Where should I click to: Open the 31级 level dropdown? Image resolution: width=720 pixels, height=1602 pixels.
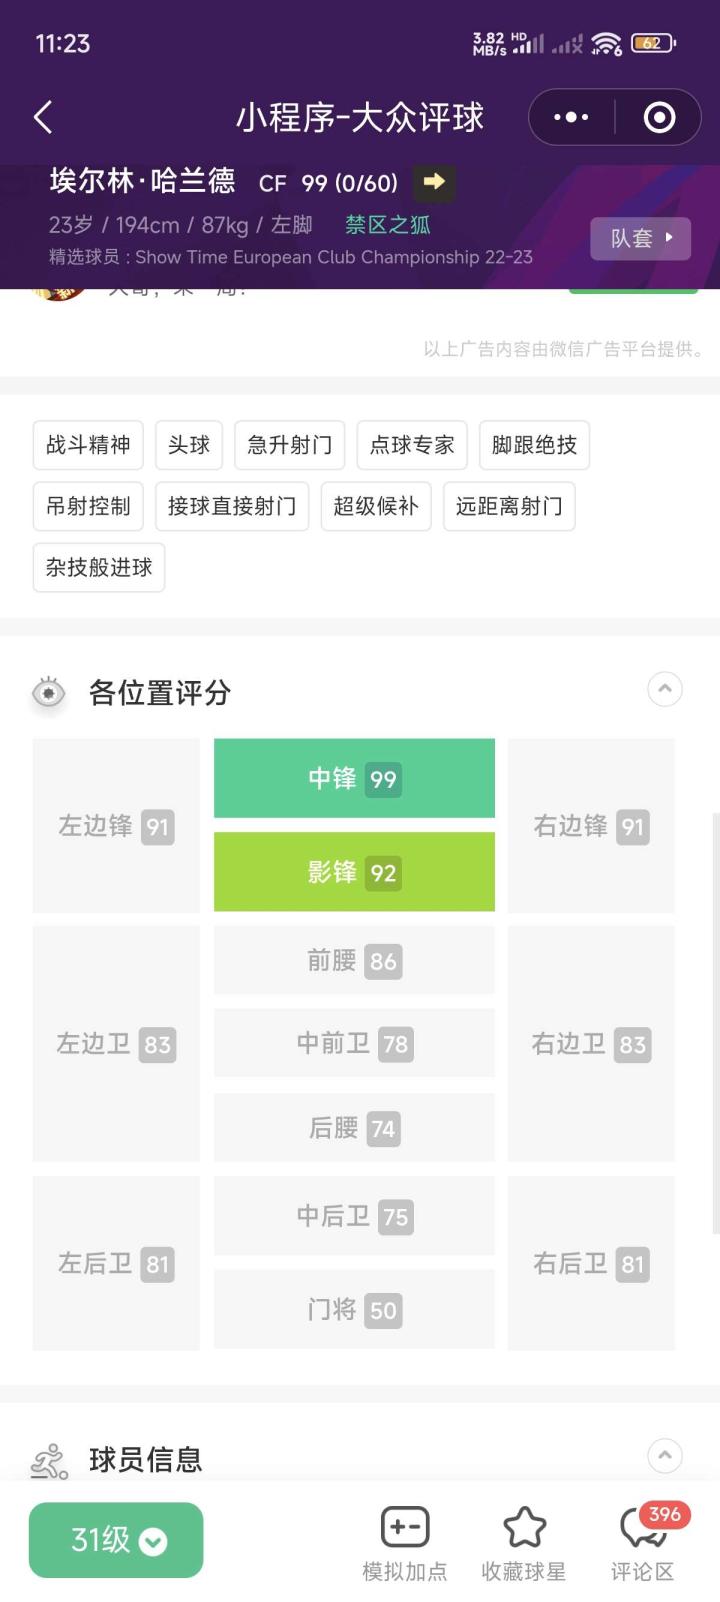coord(116,1540)
